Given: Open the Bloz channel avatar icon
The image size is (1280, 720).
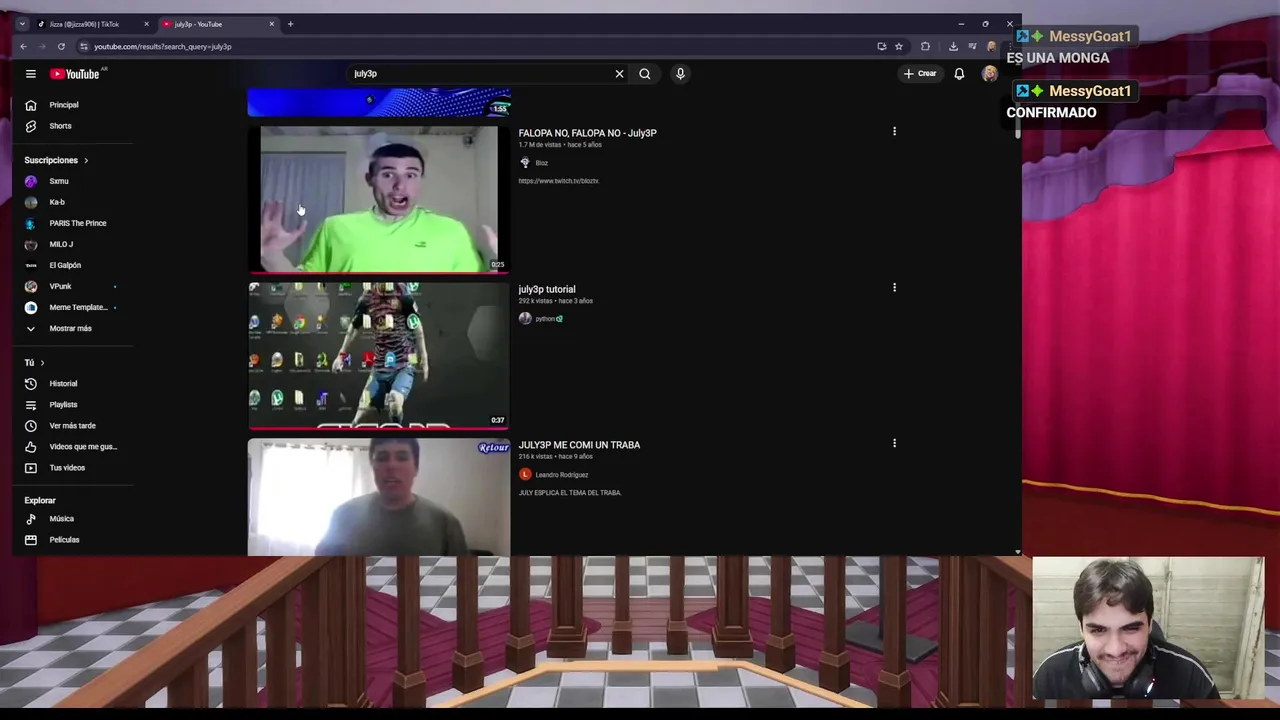Looking at the screenshot, I should 525,163.
